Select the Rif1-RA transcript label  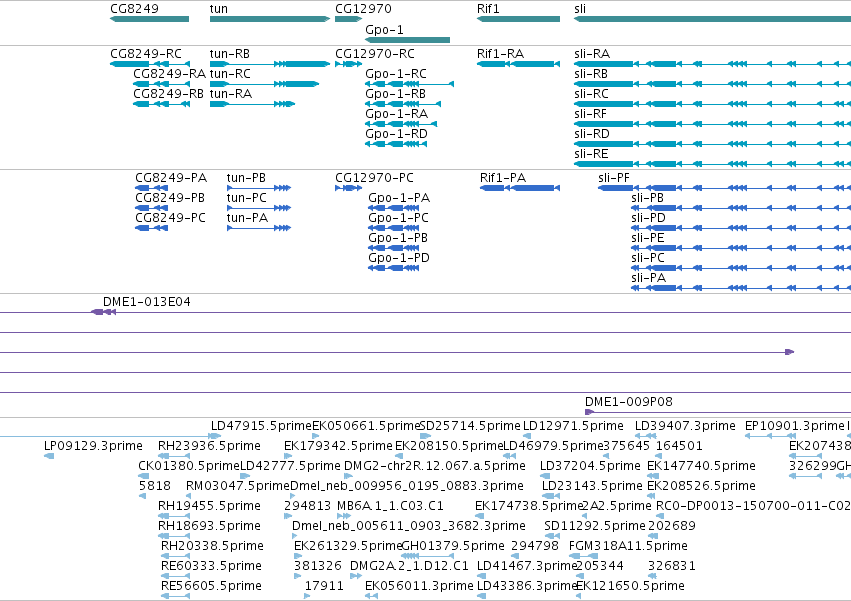(500, 54)
